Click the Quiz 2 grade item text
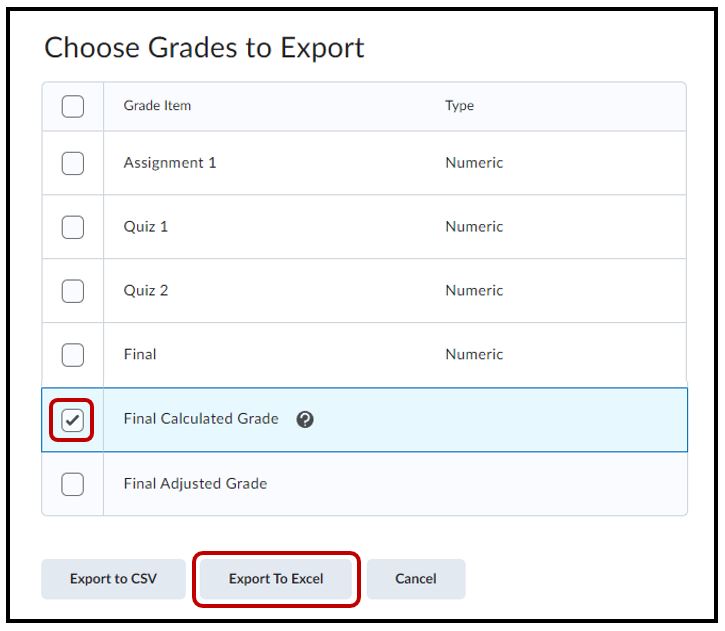The height and width of the screenshot is (631, 725). (x=146, y=291)
